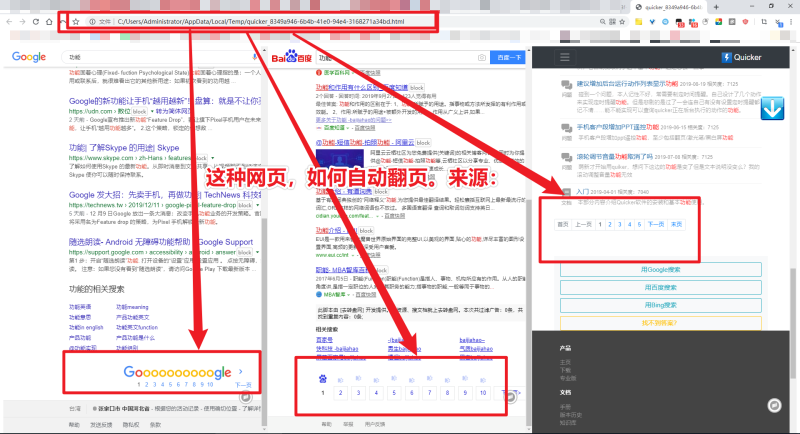
Task: Click the Quicker footer 版本历史 link
Action: (x=570, y=415)
